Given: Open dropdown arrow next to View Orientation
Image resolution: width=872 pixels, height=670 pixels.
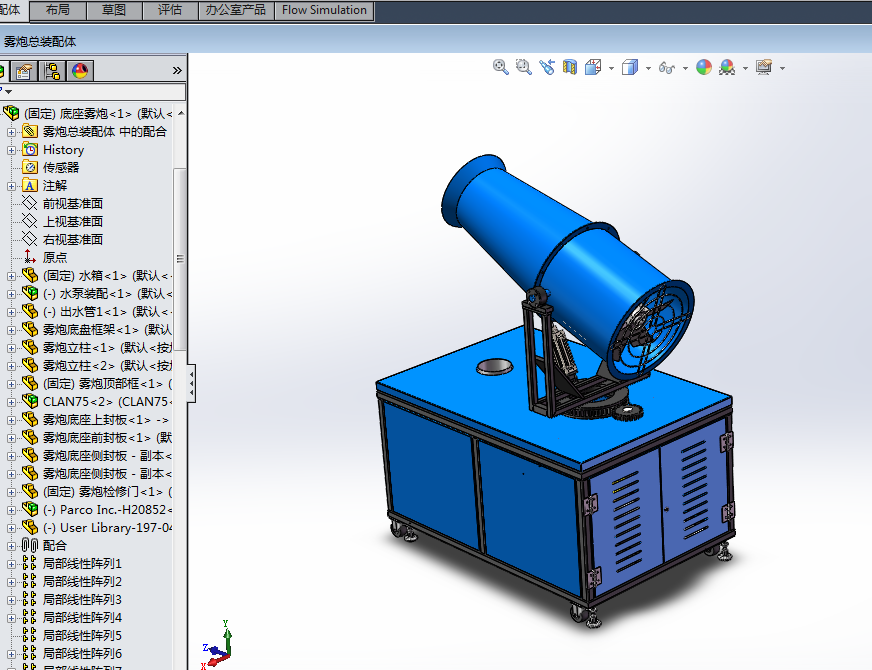Looking at the screenshot, I should pos(611,68).
